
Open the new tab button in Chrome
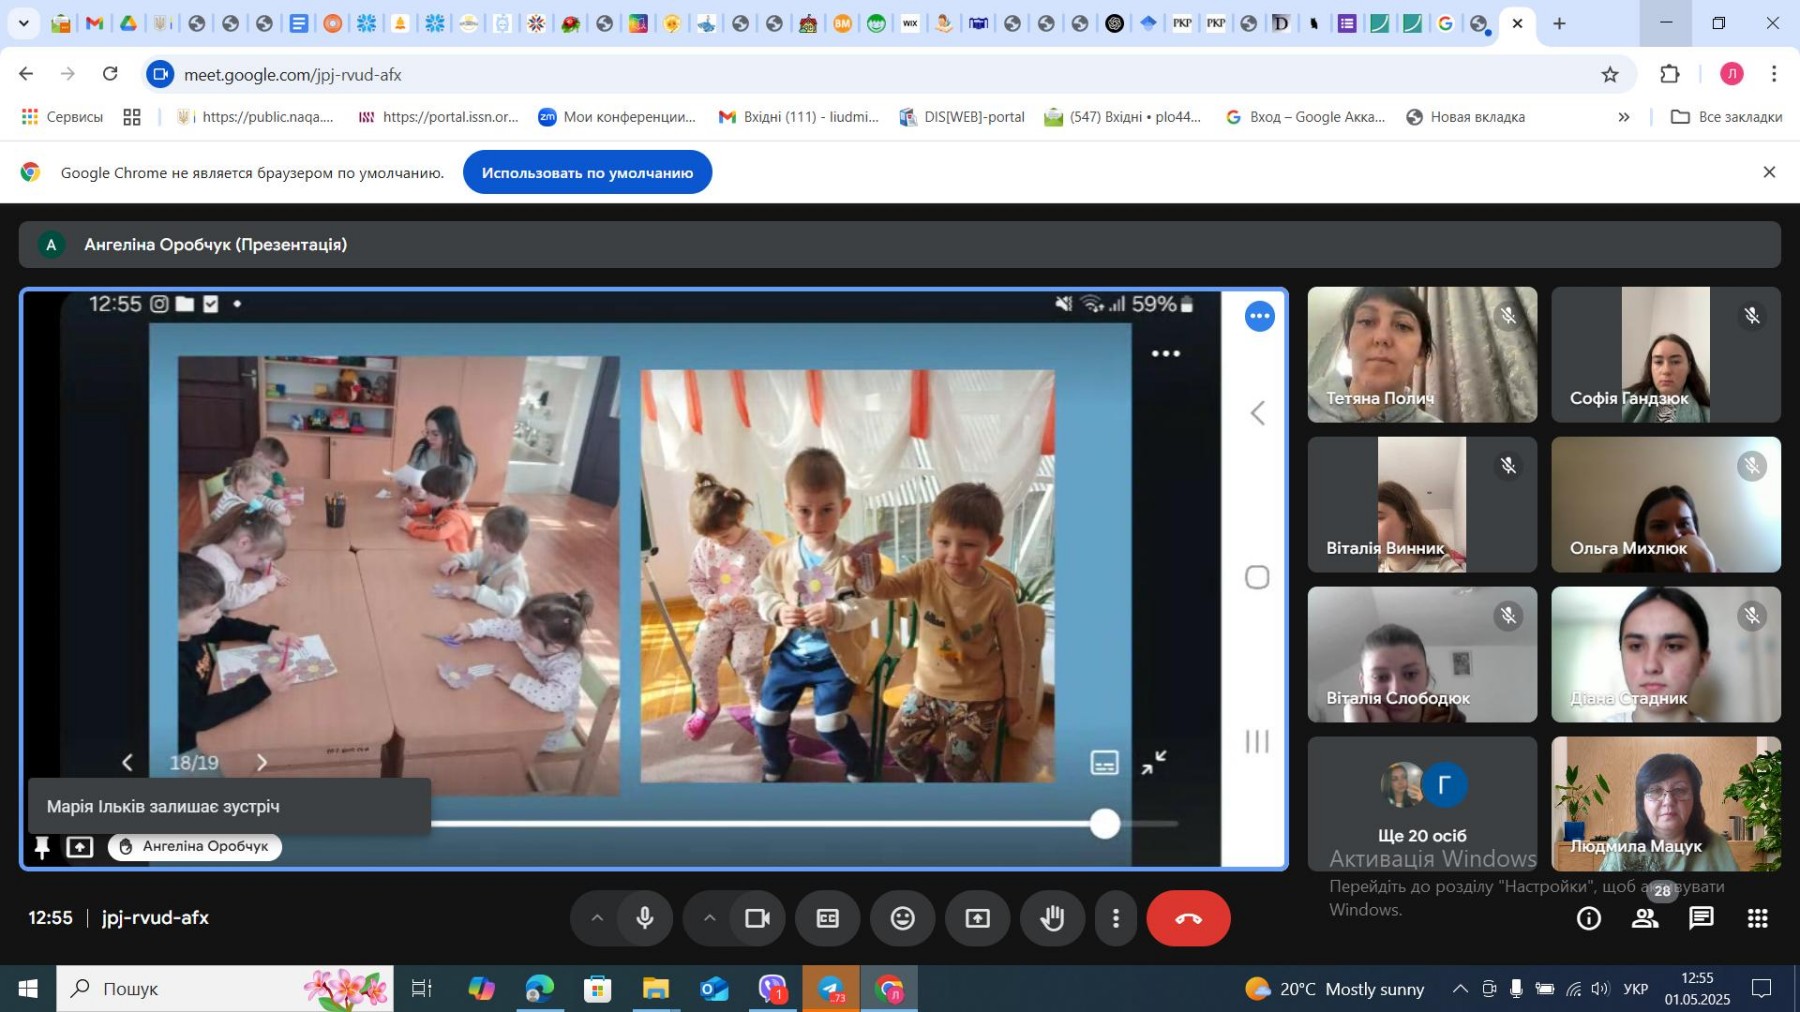click(1559, 23)
